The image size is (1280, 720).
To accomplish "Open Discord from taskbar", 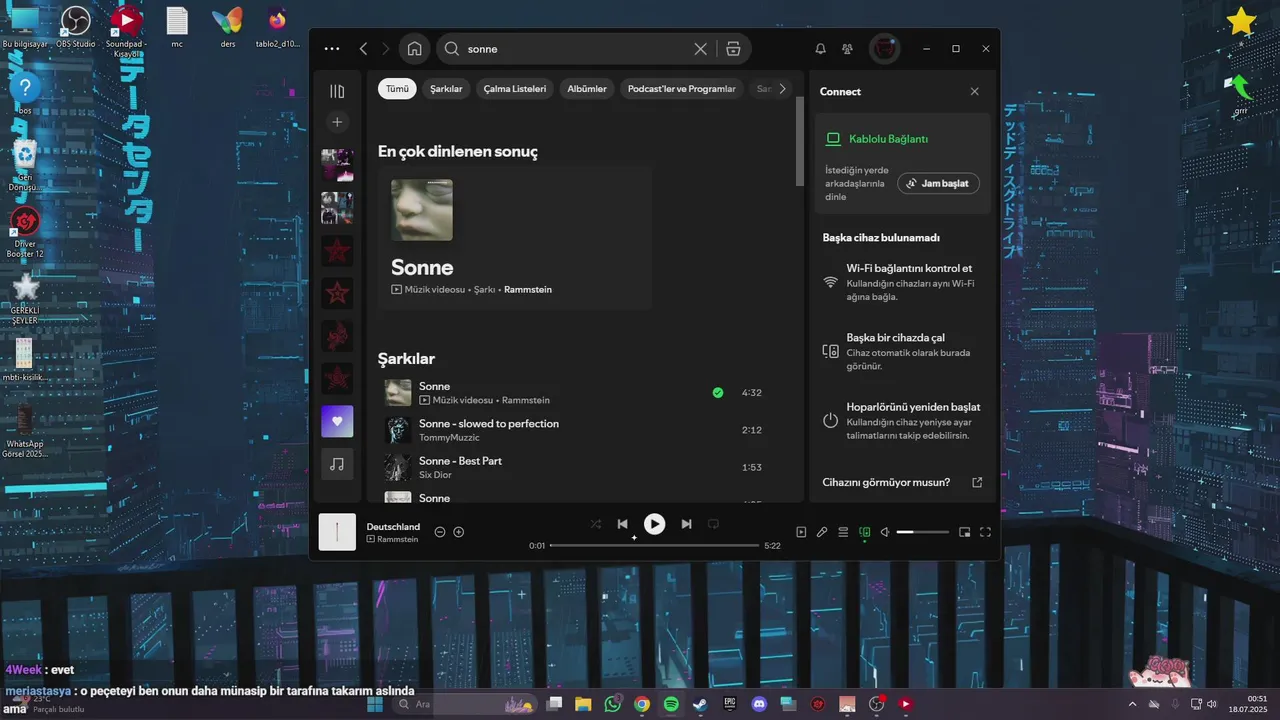I will click(x=759, y=704).
